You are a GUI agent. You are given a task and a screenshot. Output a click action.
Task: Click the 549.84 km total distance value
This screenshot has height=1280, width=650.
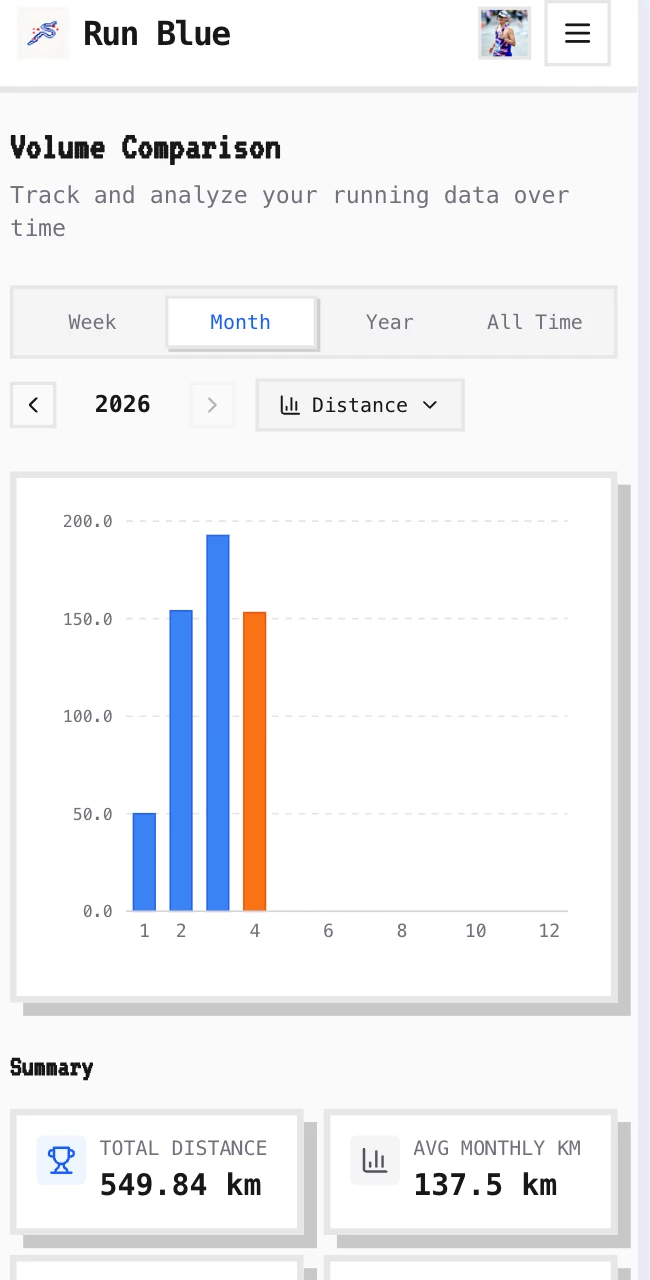click(181, 1185)
